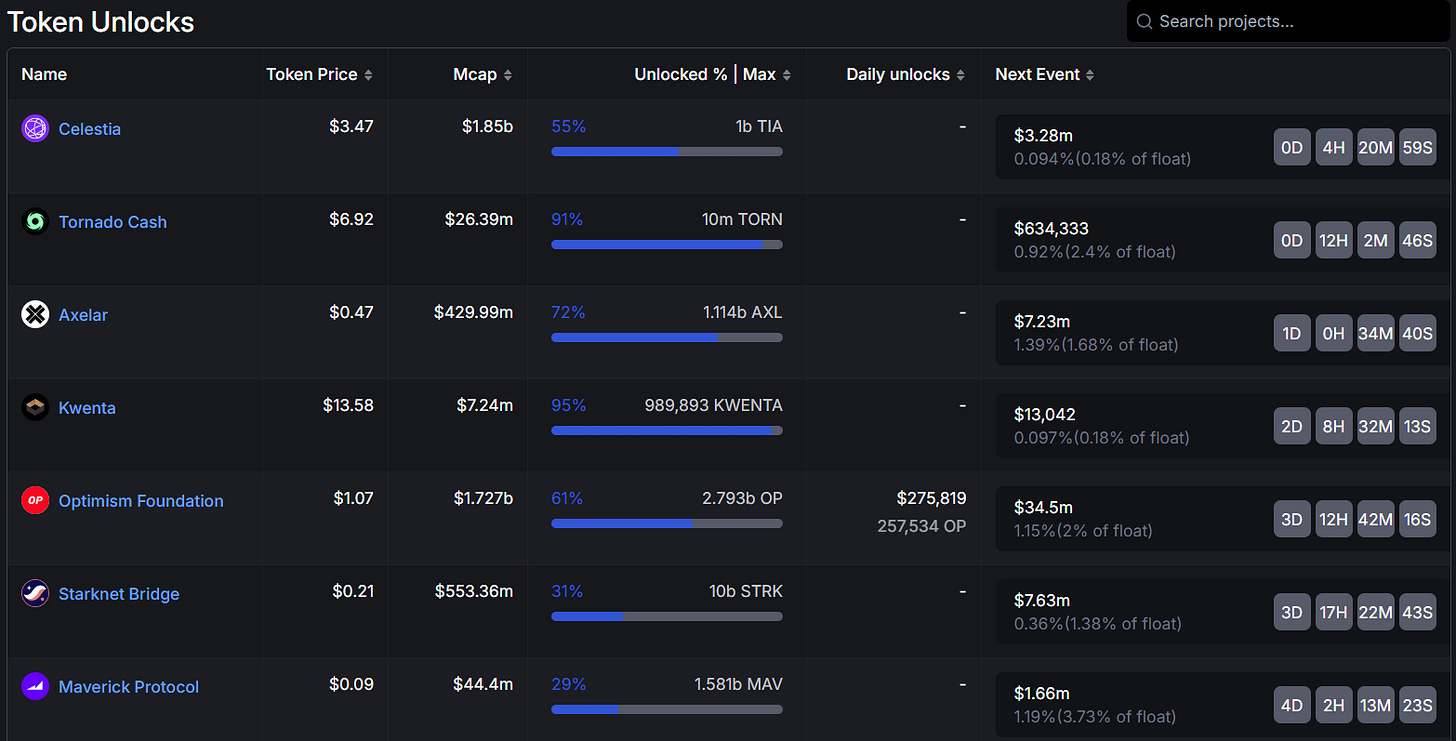Click the Optimism Foundation OP logo icon
Image resolution: width=1456 pixels, height=741 pixels.
35,500
